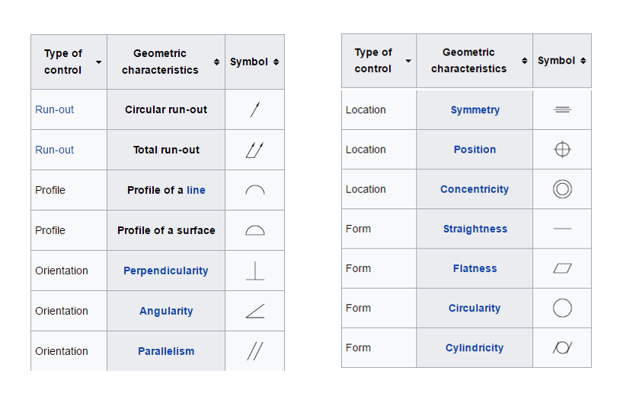Image resolution: width=623 pixels, height=402 pixels.
Task: Click the symmetry symbol icon
Action: click(x=562, y=110)
